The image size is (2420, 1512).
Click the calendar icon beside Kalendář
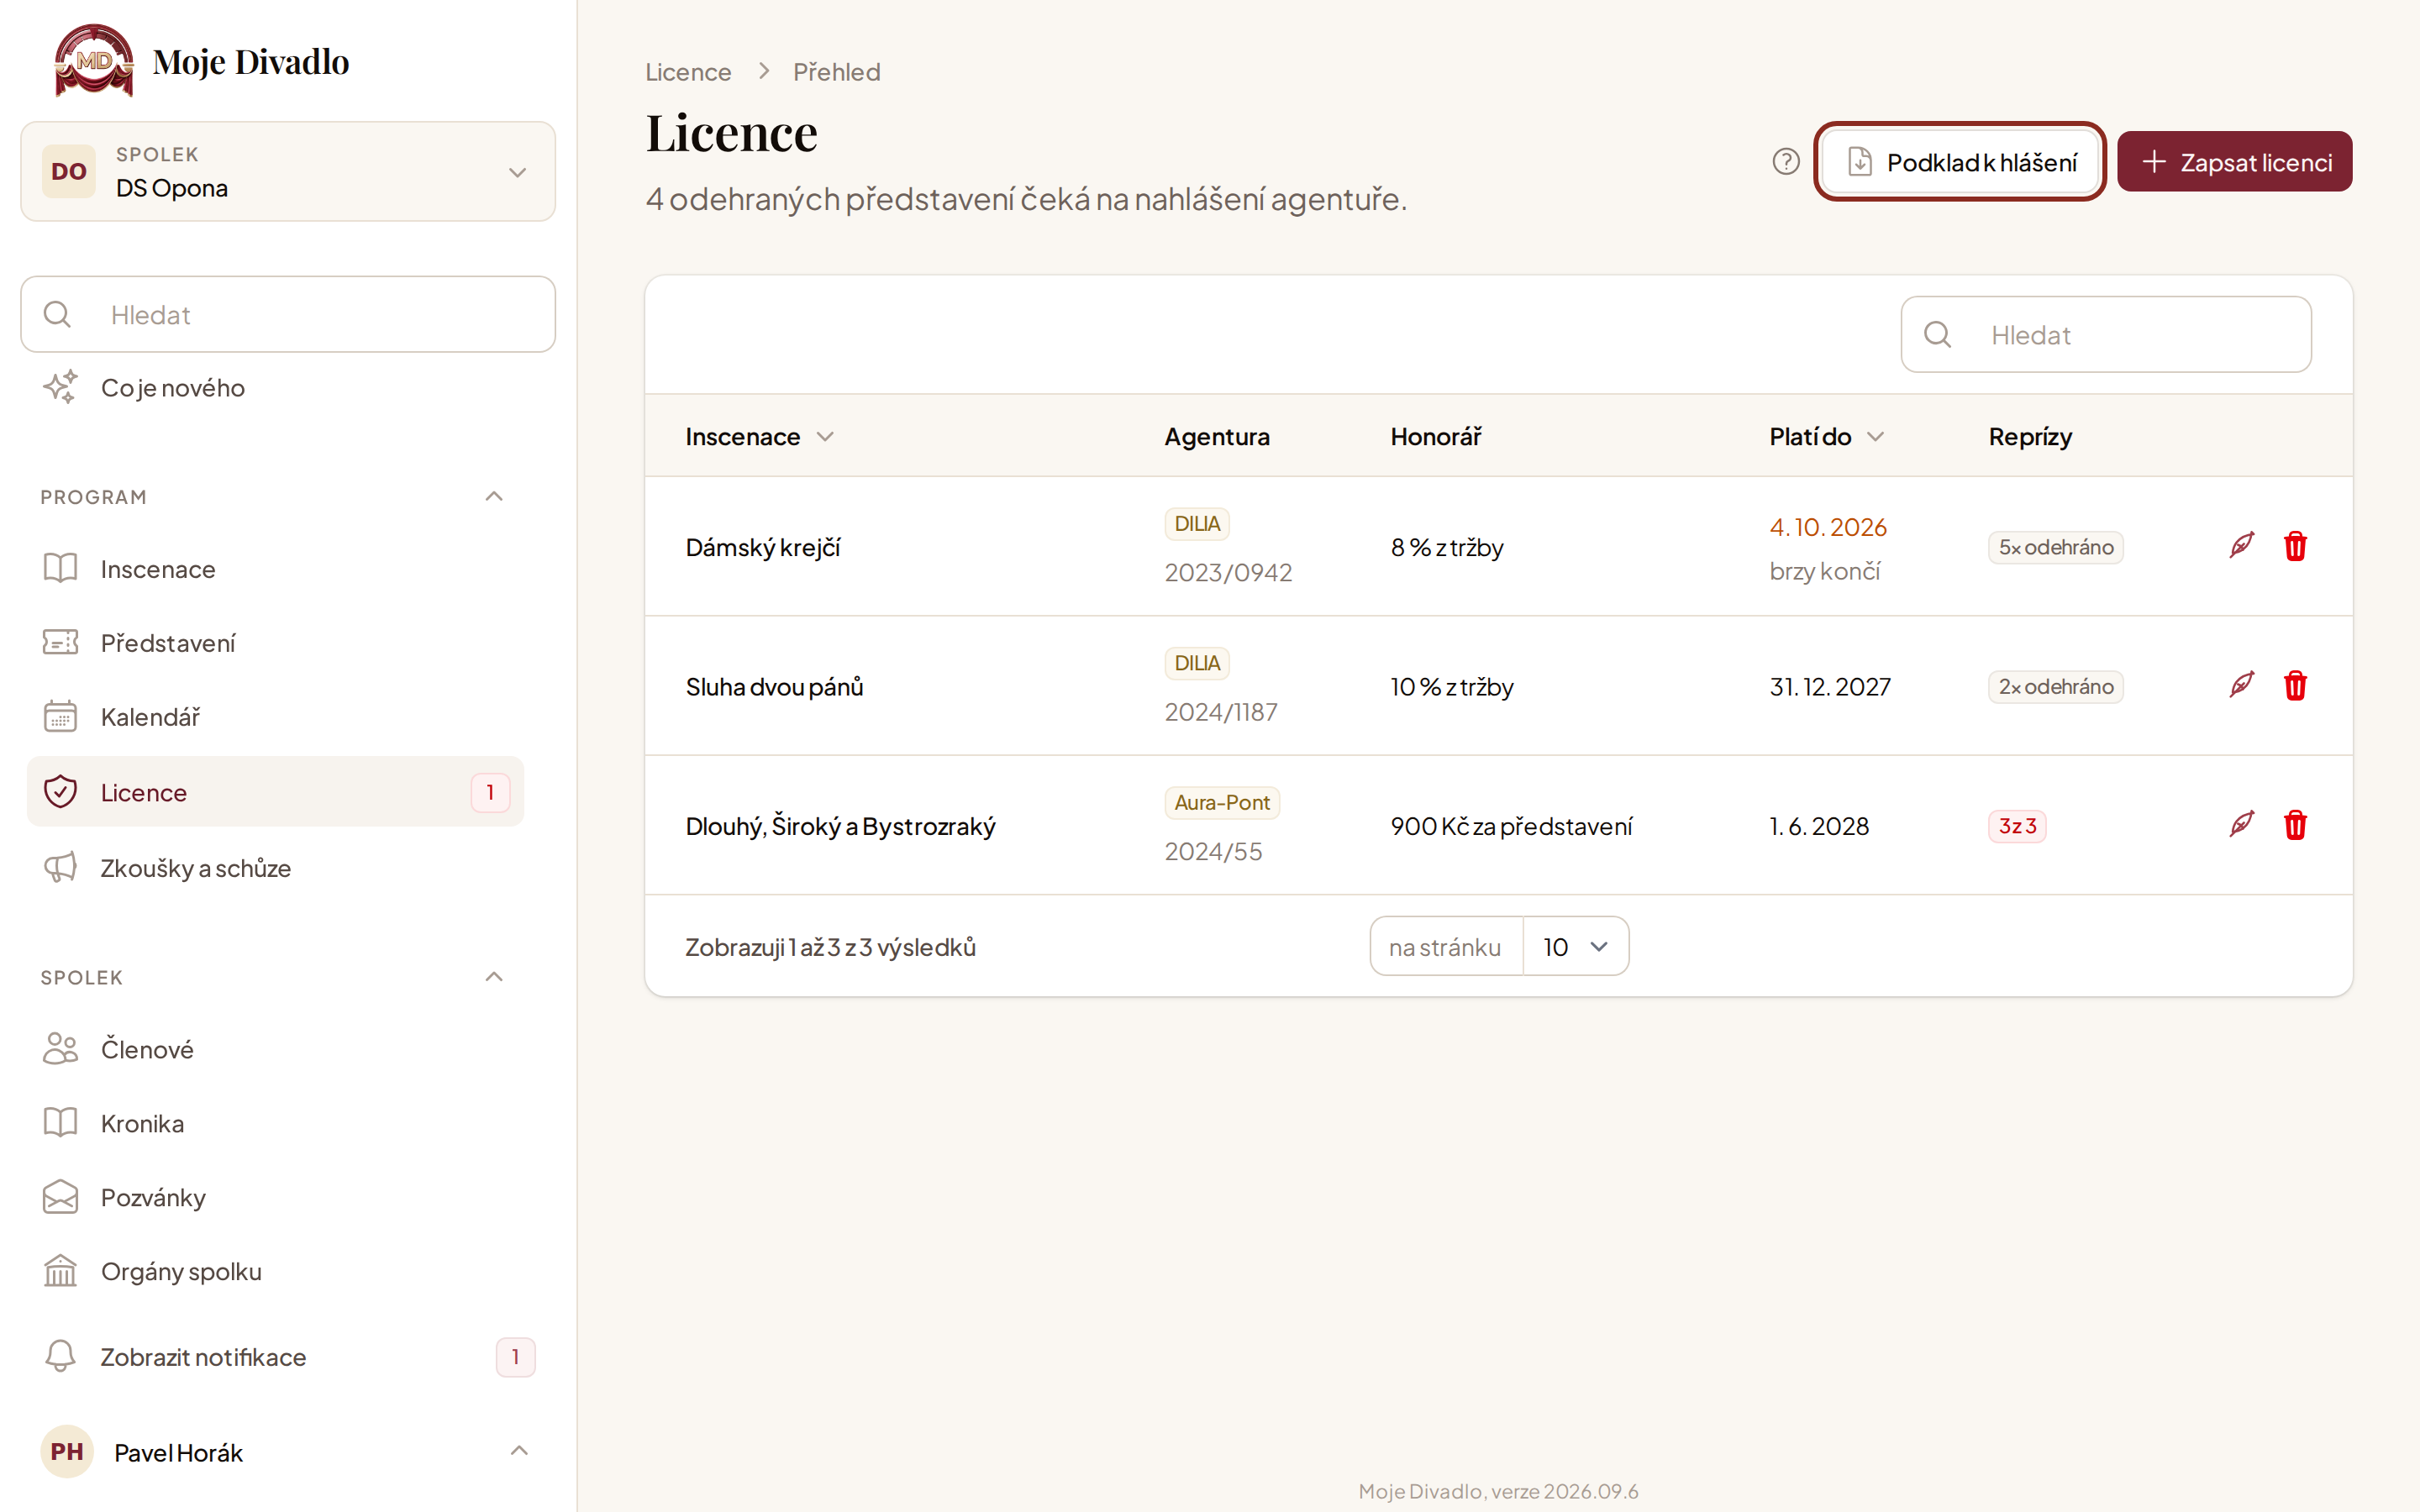(x=60, y=716)
